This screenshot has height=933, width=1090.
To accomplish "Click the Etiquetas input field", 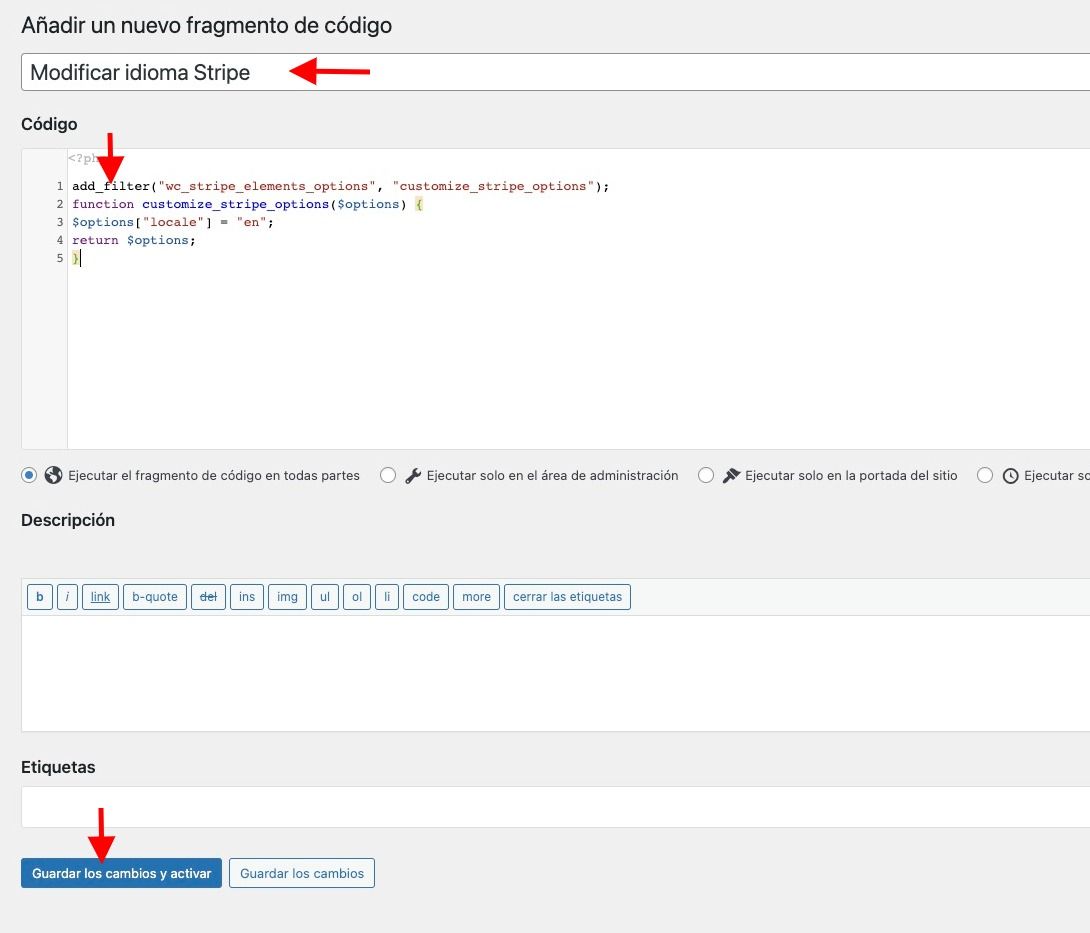I will (555, 806).
